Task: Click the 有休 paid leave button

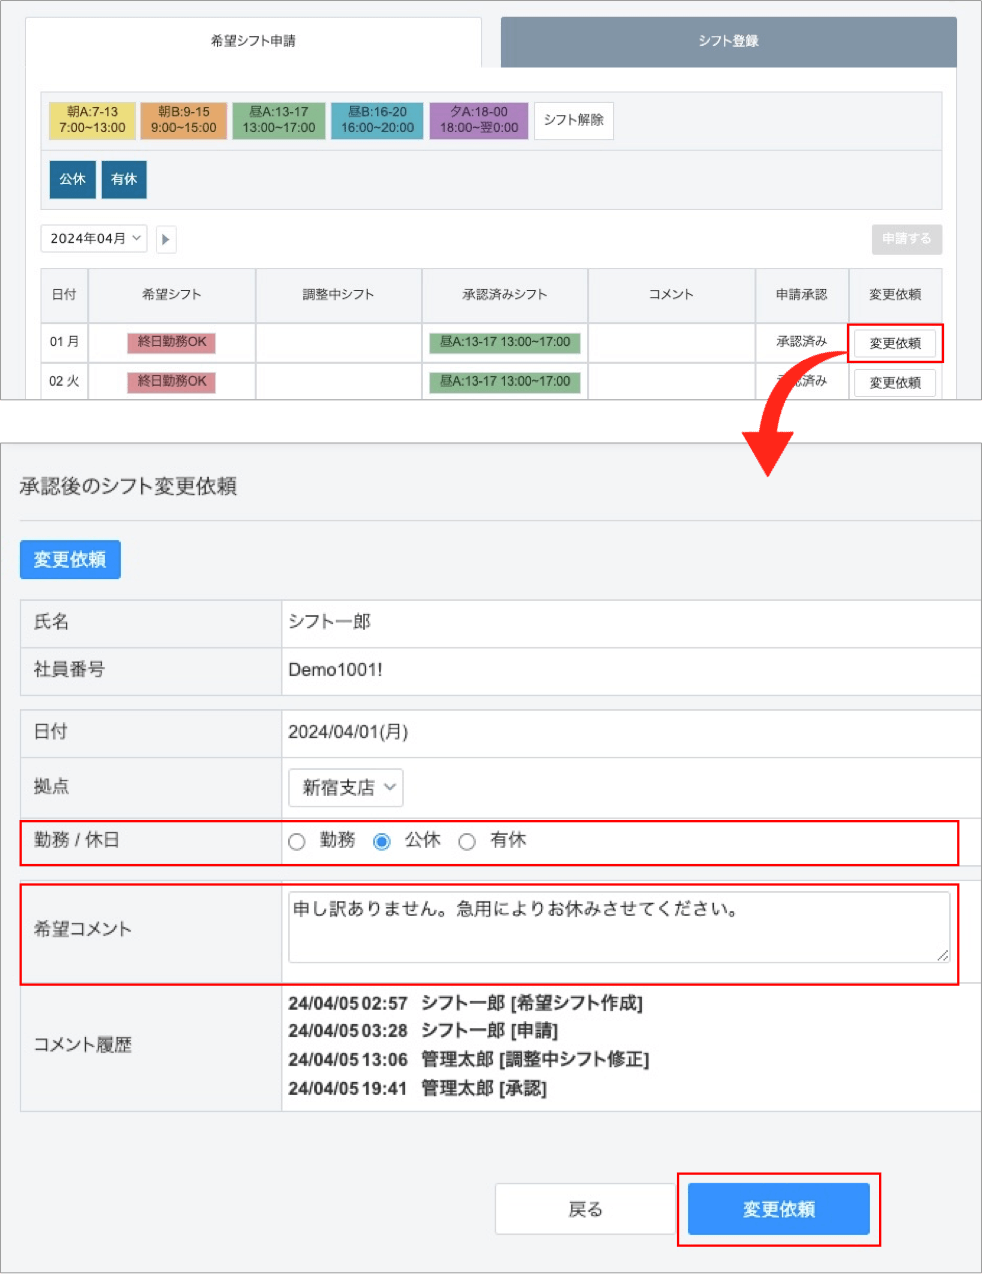Action: (x=124, y=179)
